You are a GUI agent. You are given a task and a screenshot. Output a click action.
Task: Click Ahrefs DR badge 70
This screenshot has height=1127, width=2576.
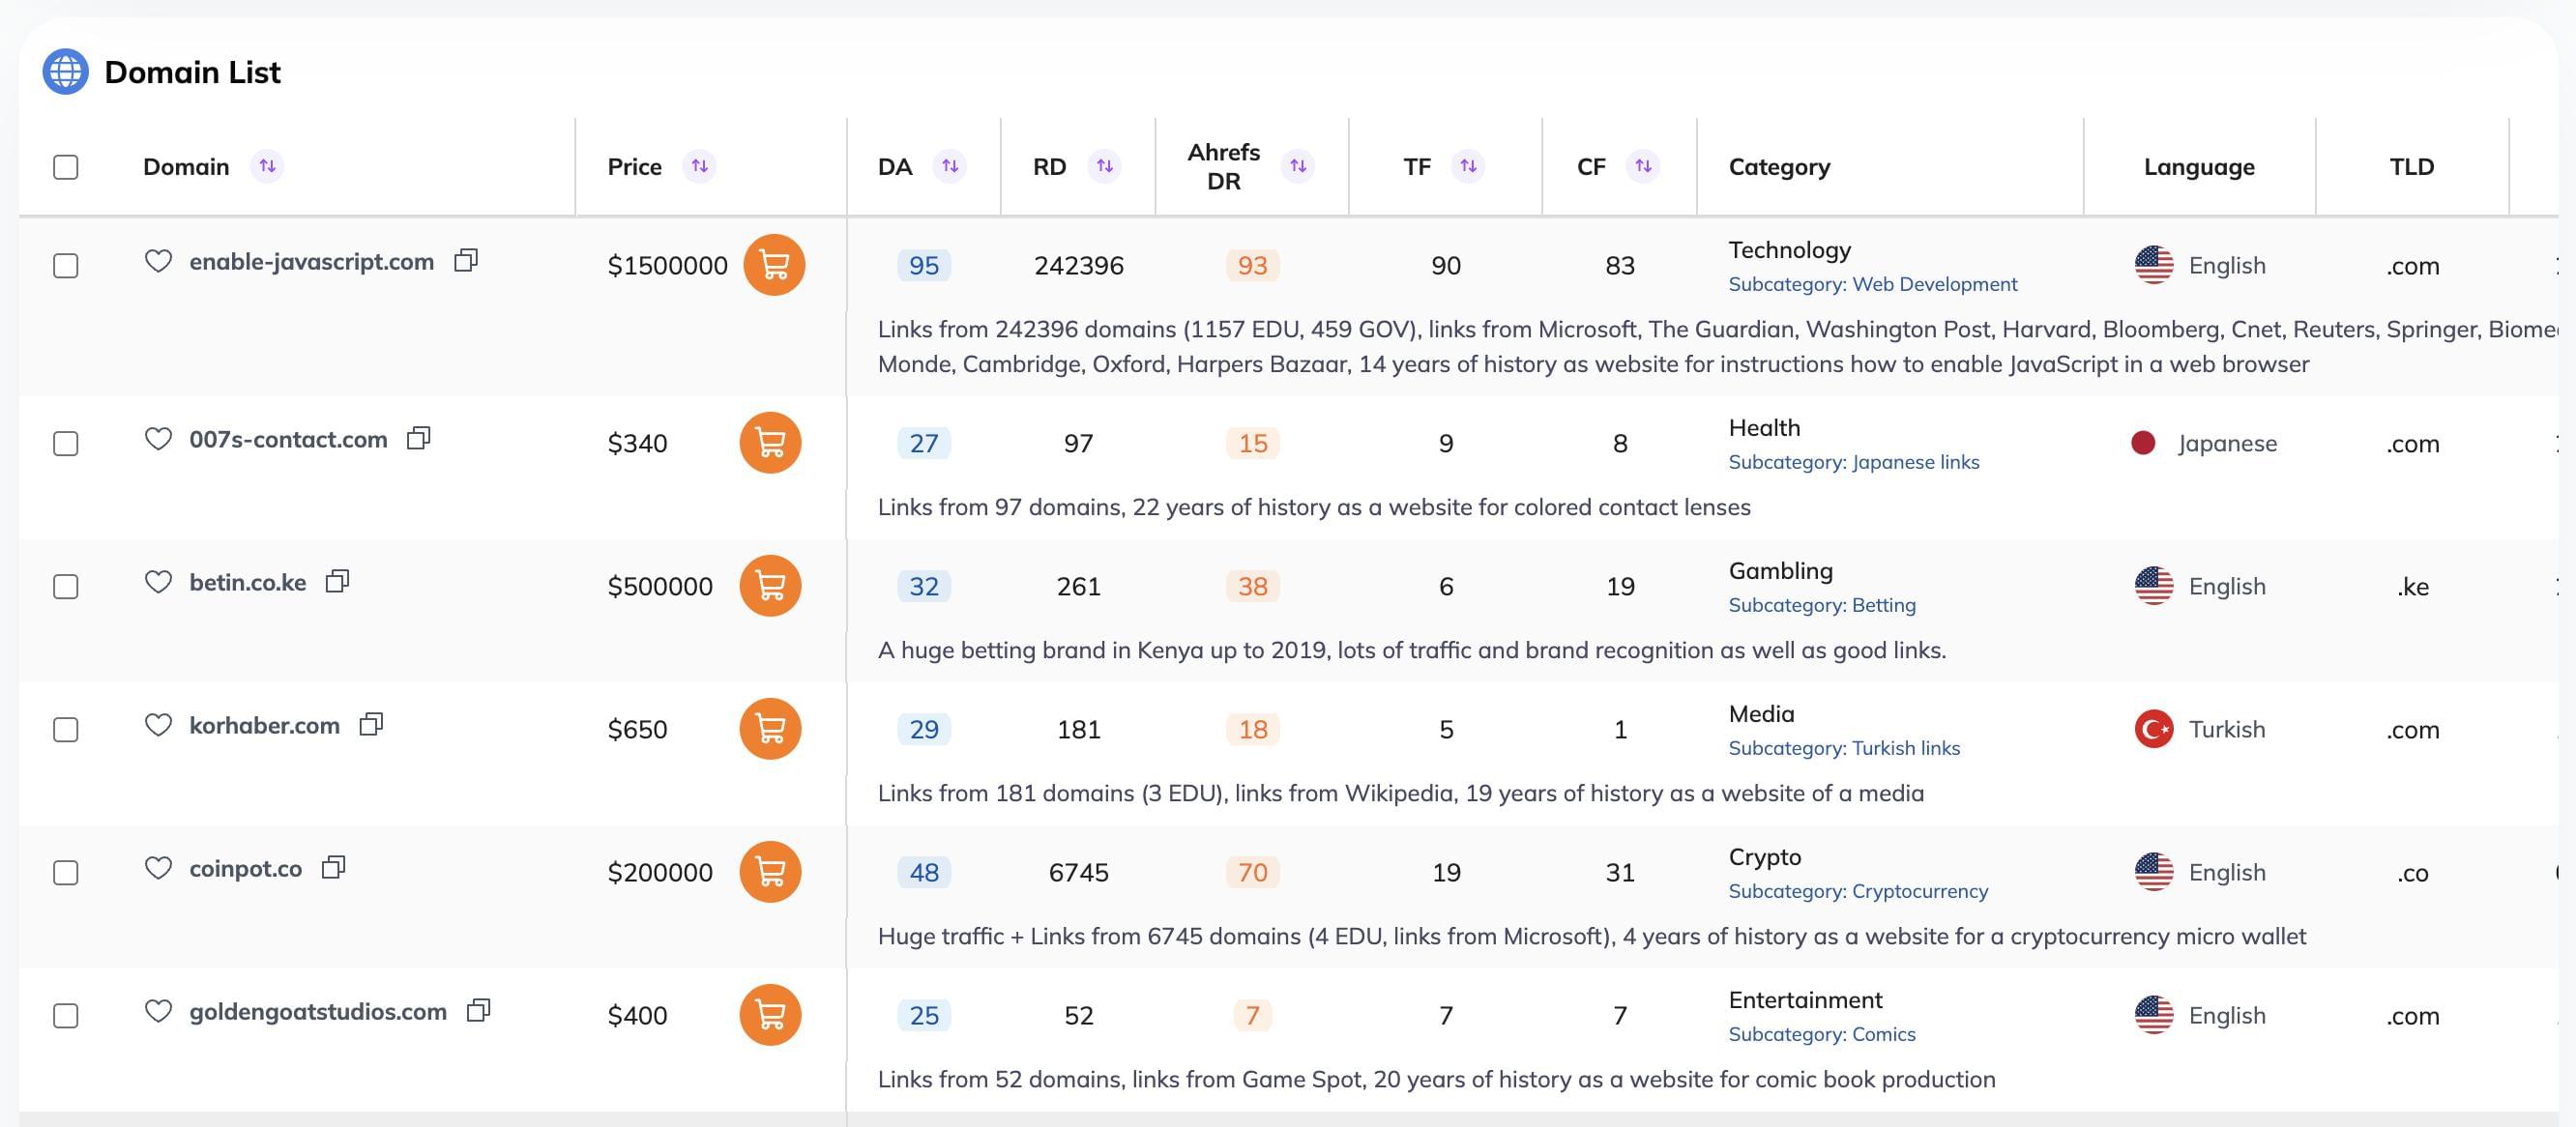[x=1253, y=873]
